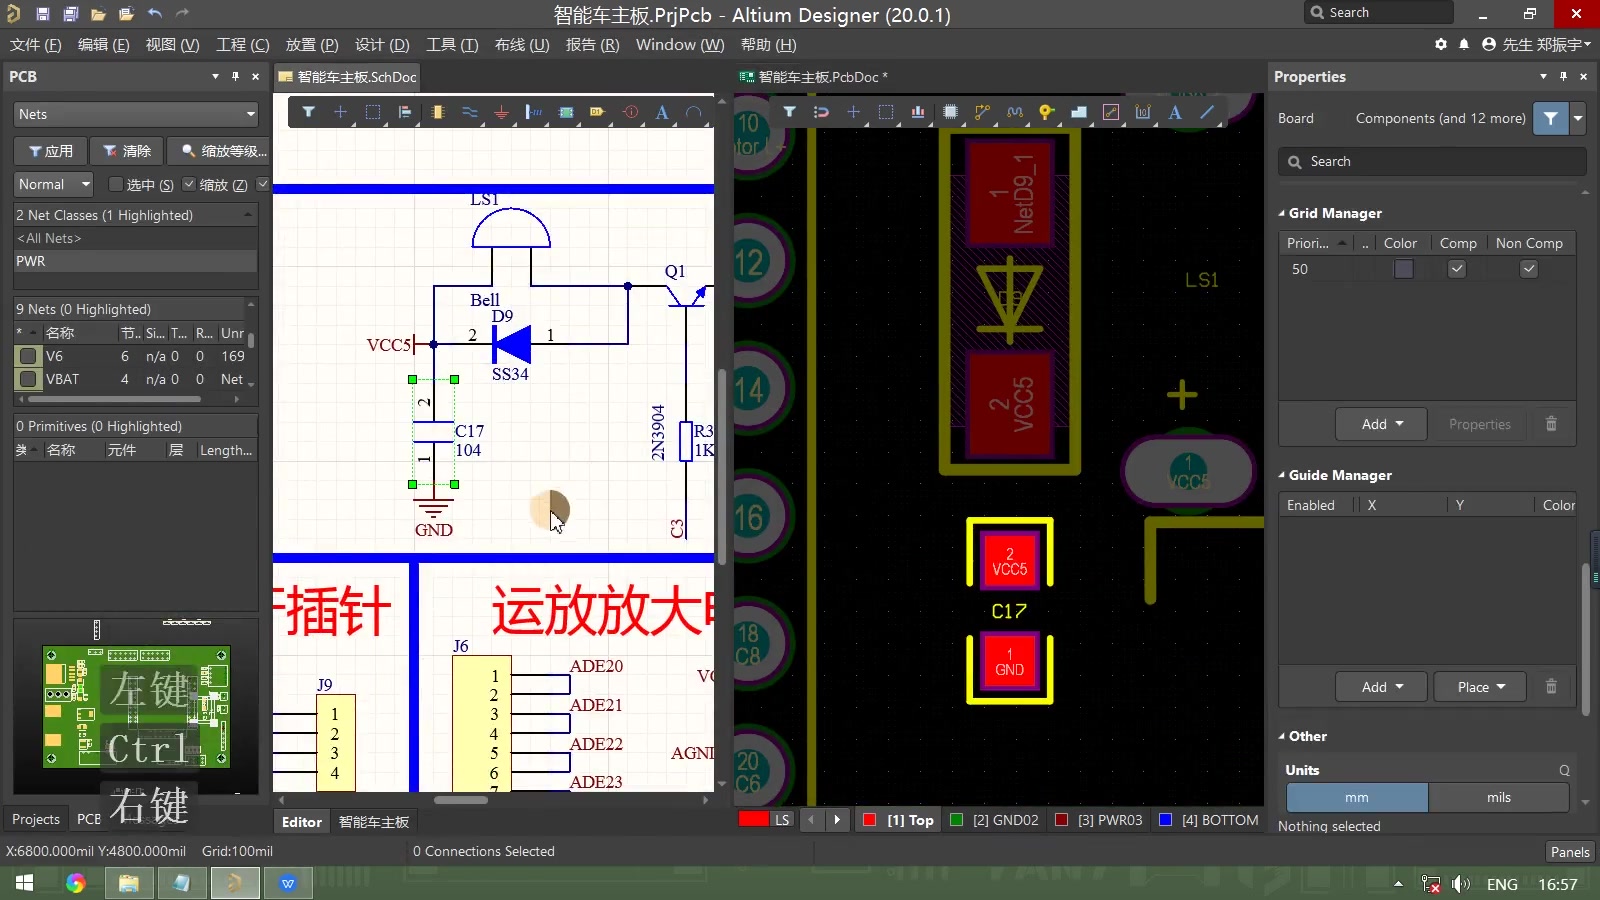Click the Open Project folder icon
This screenshot has width=1600, height=900.
pos(126,14)
